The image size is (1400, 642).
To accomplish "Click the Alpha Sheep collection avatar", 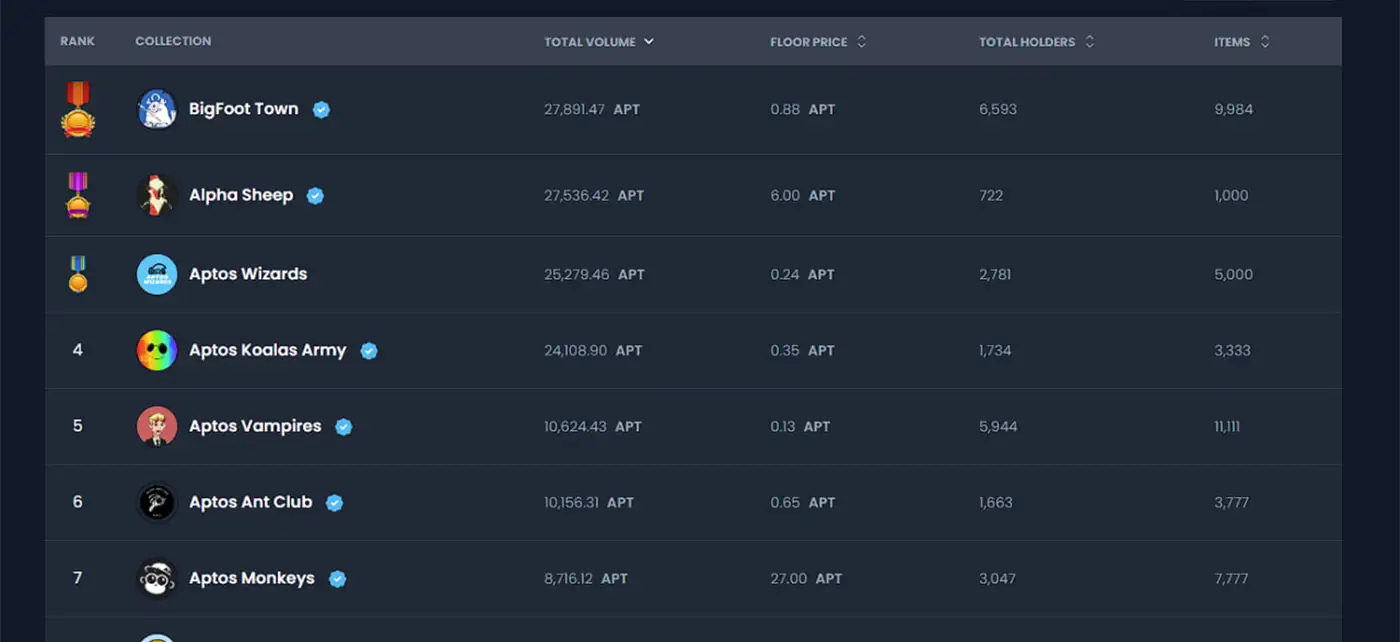I will [157, 195].
